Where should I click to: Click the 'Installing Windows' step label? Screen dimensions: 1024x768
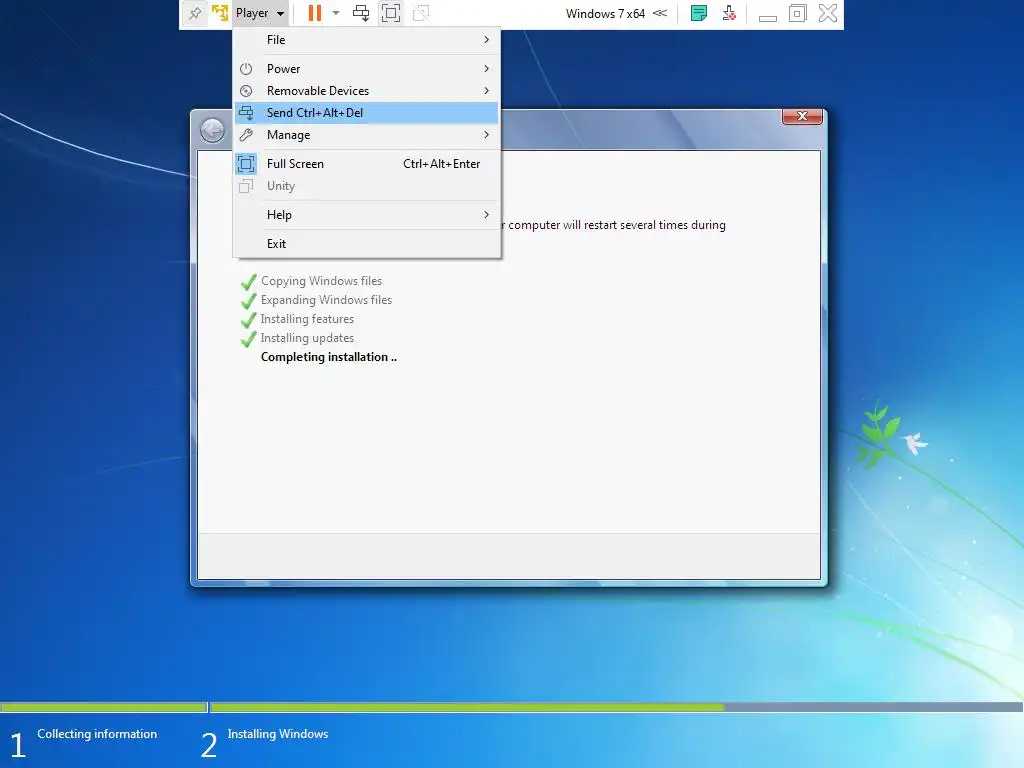pyautogui.click(x=278, y=734)
